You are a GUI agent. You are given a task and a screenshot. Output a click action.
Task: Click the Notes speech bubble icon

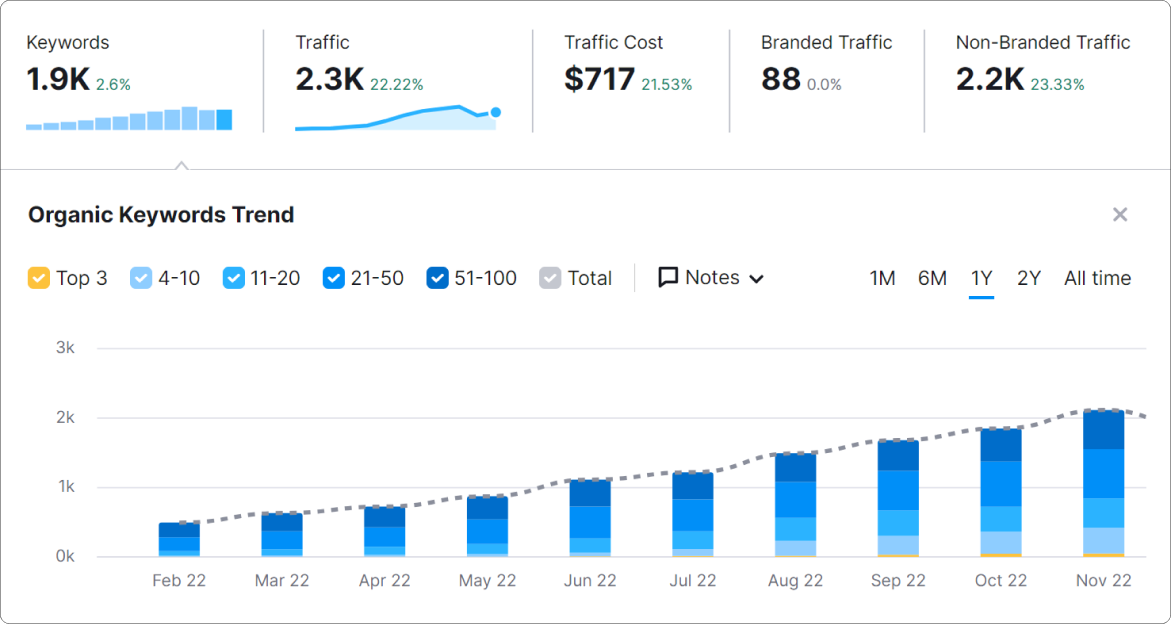click(x=668, y=278)
